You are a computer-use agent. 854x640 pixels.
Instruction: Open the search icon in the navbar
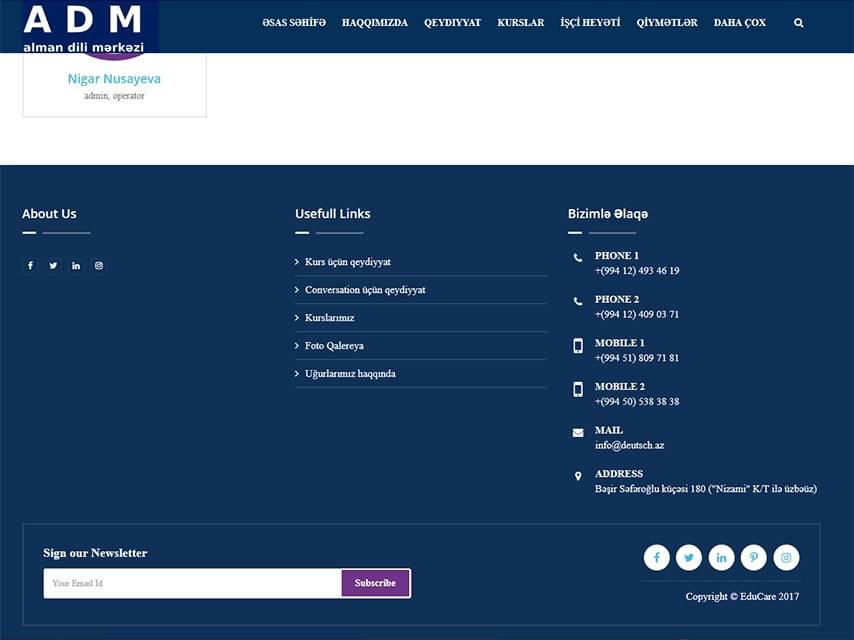click(x=798, y=23)
